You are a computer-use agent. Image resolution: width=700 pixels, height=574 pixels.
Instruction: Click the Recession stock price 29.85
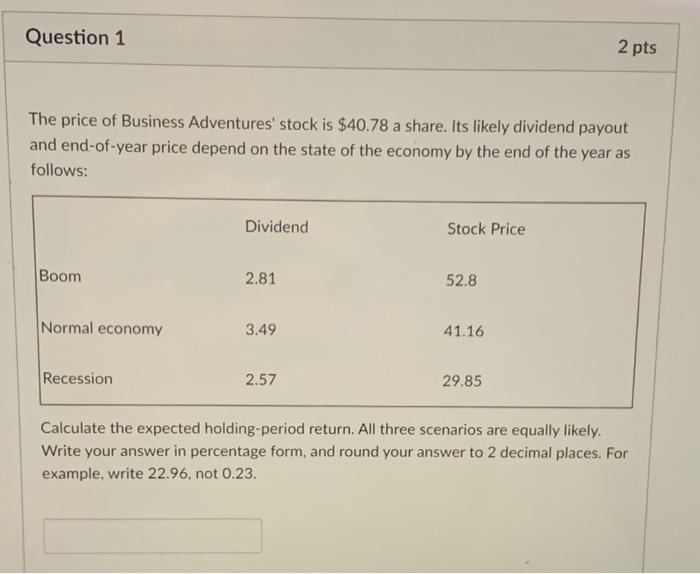462,381
